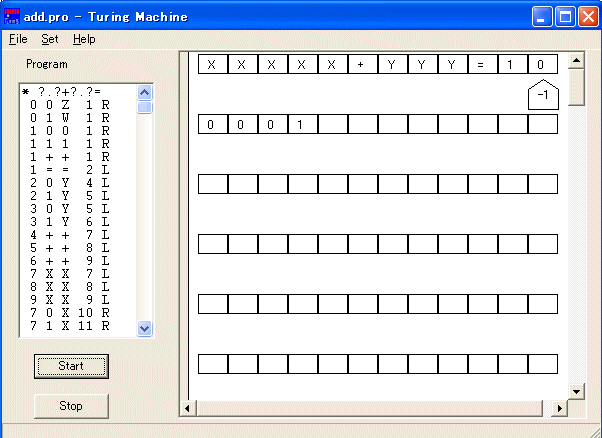Click the tape cell containing the plus sign

coord(361,65)
